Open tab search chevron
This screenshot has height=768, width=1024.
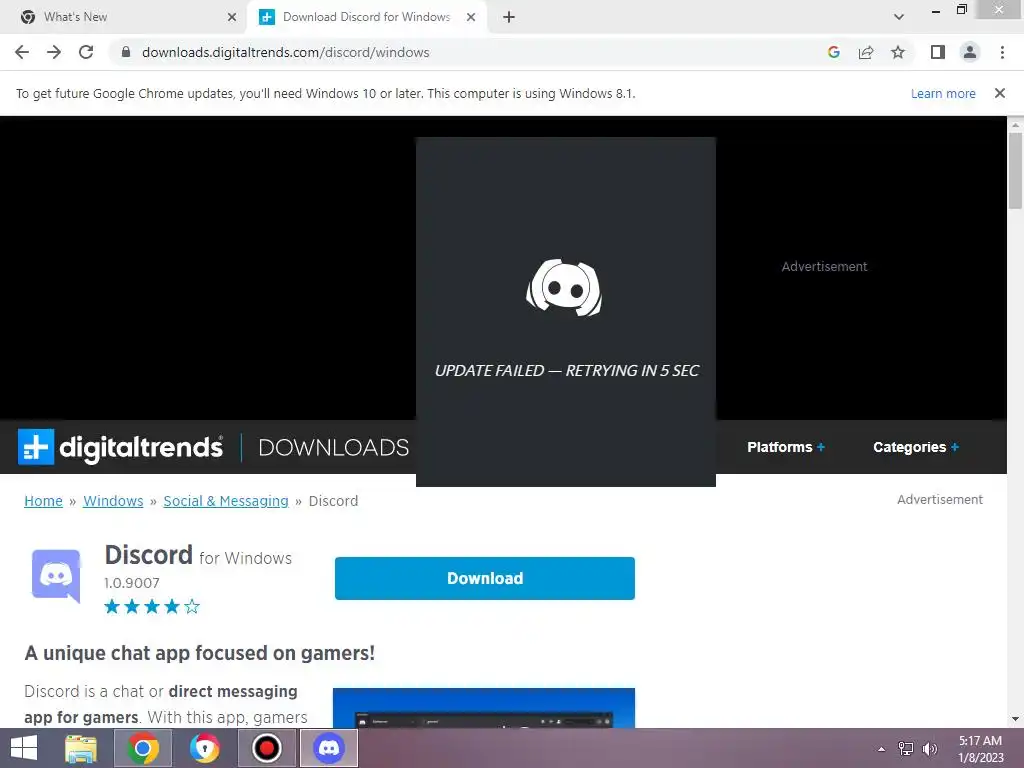coord(899,17)
